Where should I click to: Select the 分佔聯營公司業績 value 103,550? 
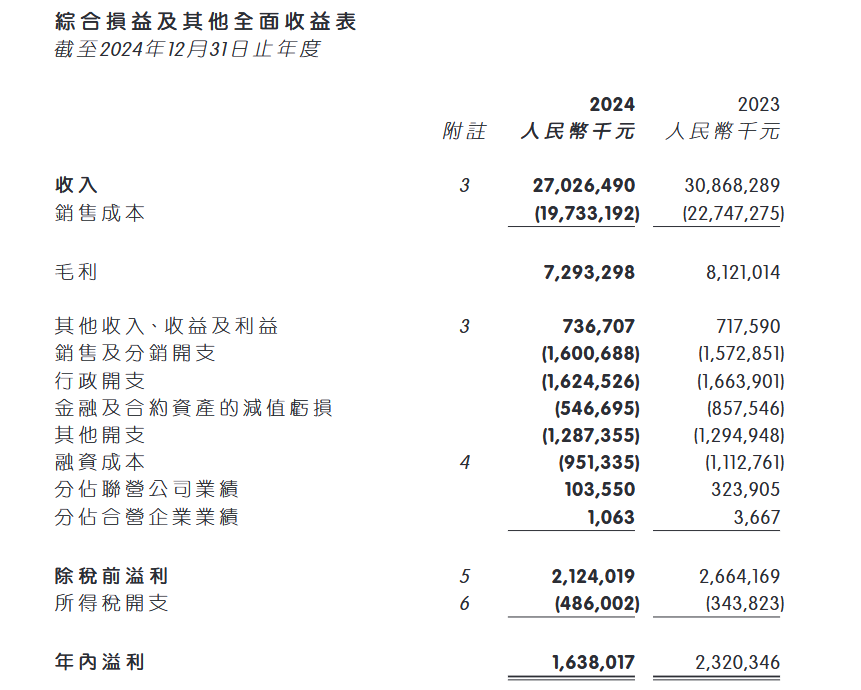tap(600, 489)
